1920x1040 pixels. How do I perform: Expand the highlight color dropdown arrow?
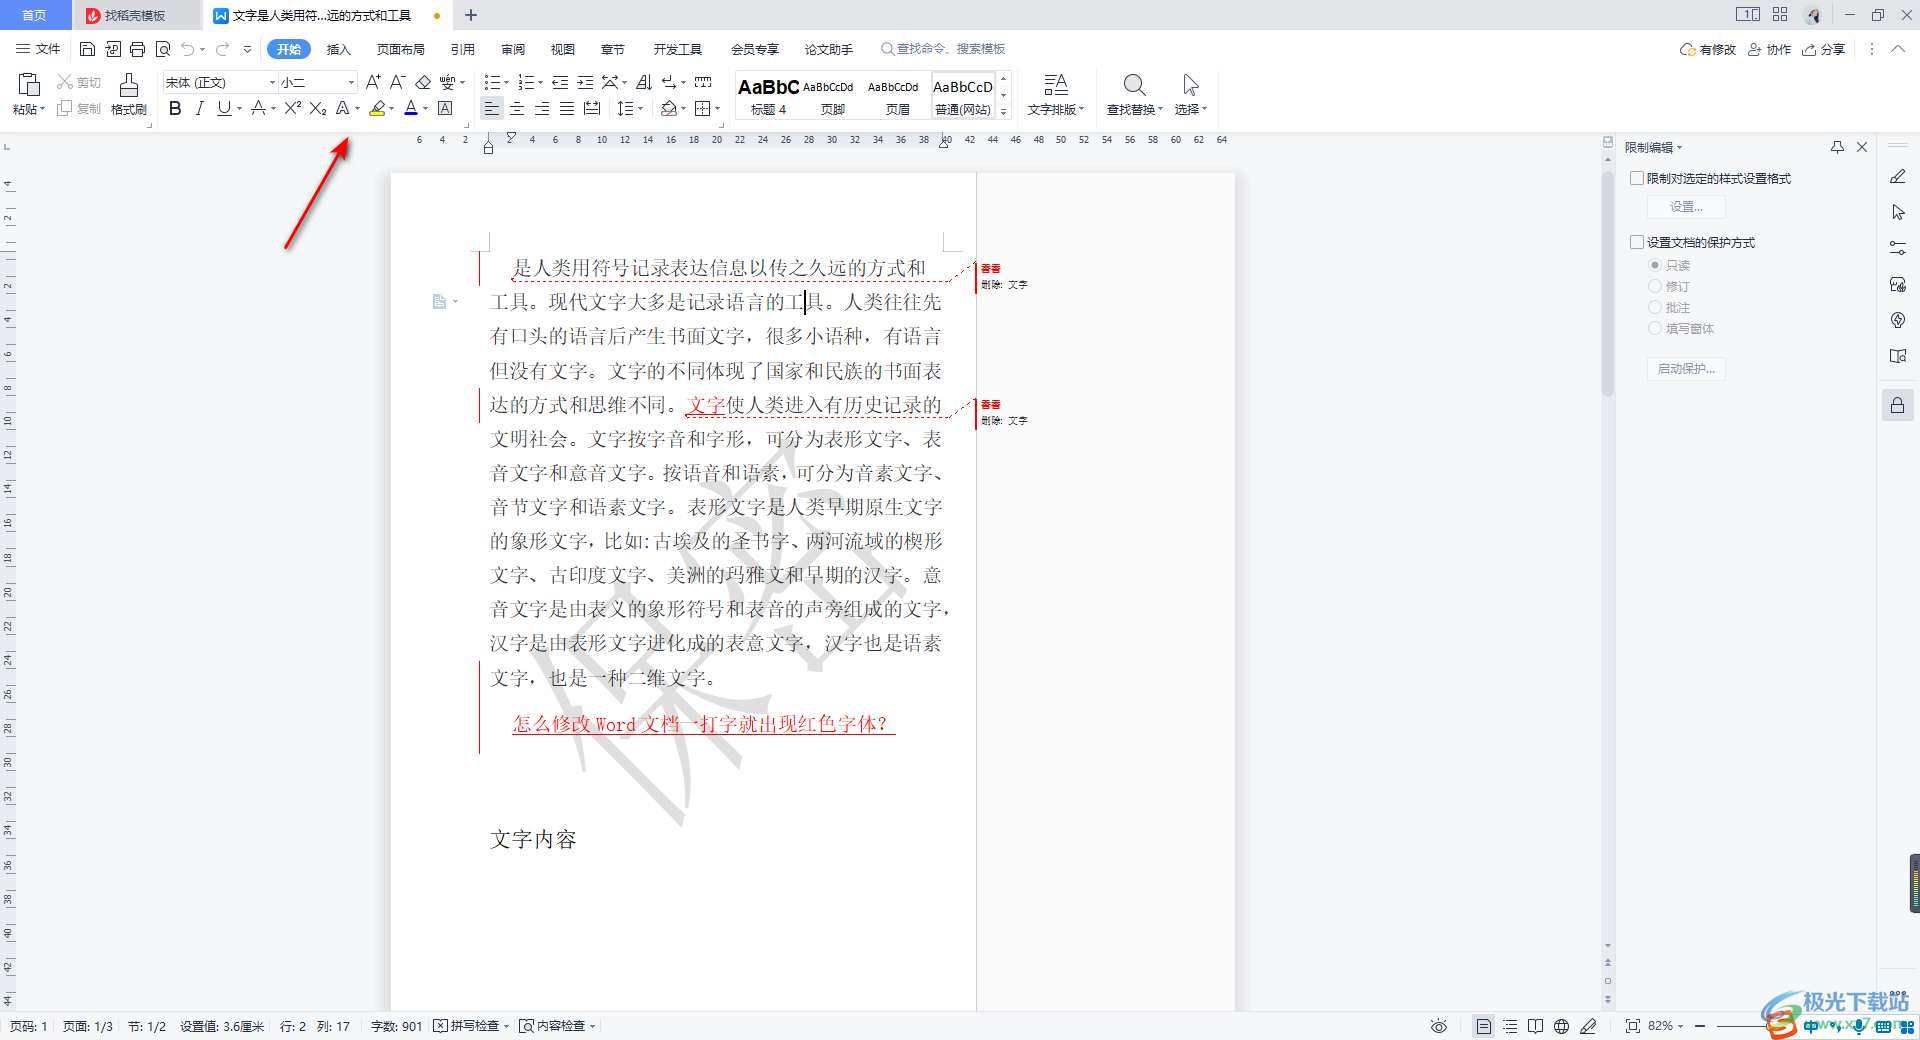click(x=392, y=109)
